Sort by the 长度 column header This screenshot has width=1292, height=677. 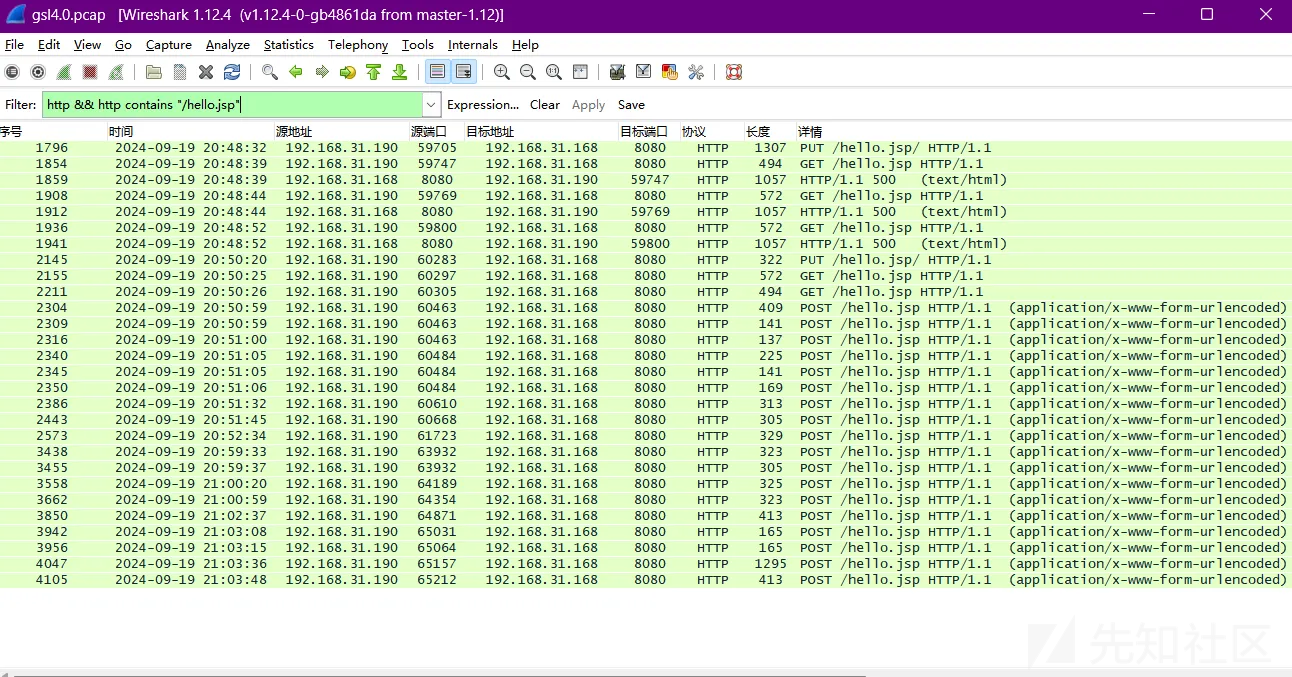click(769, 131)
